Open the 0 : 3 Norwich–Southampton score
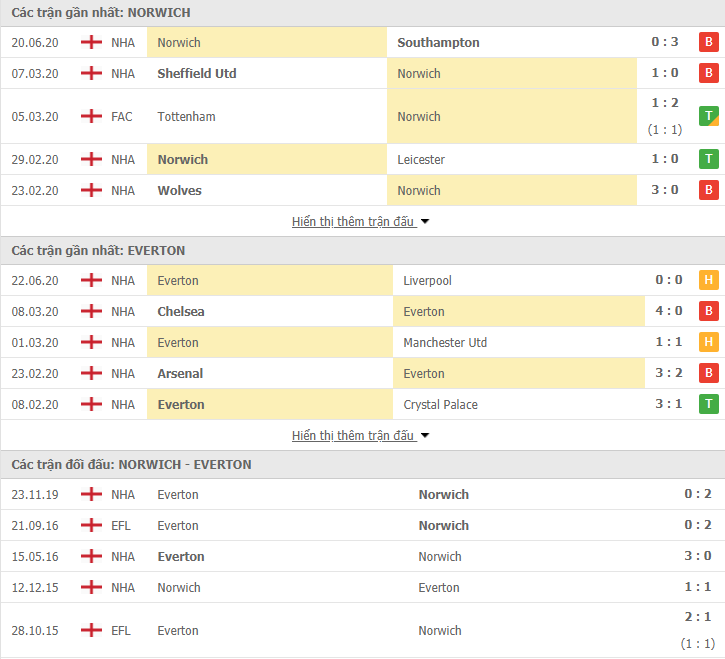 click(x=664, y=42)
